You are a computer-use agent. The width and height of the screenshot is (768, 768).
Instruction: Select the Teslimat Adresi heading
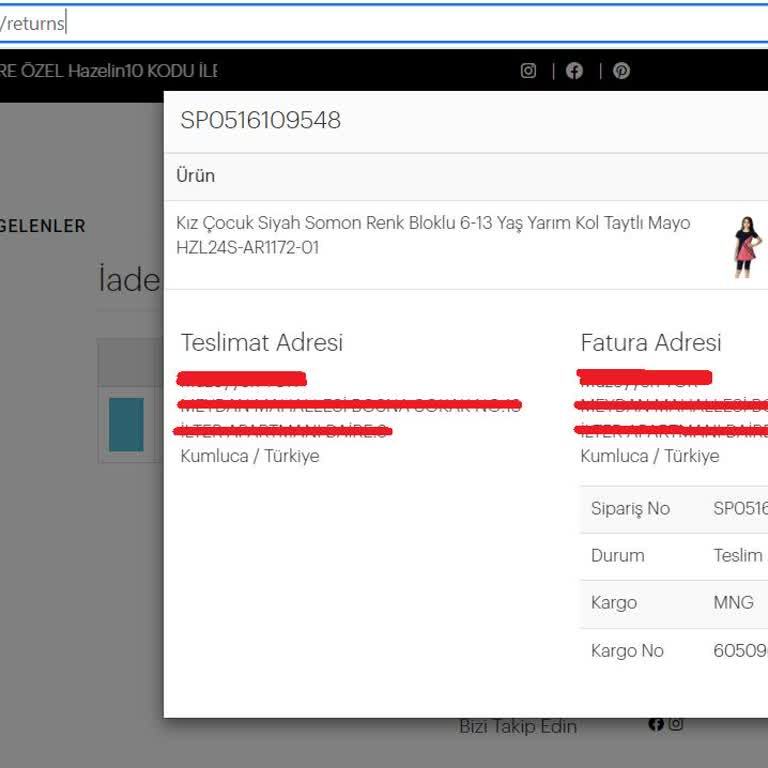click(x=261, y=343)
